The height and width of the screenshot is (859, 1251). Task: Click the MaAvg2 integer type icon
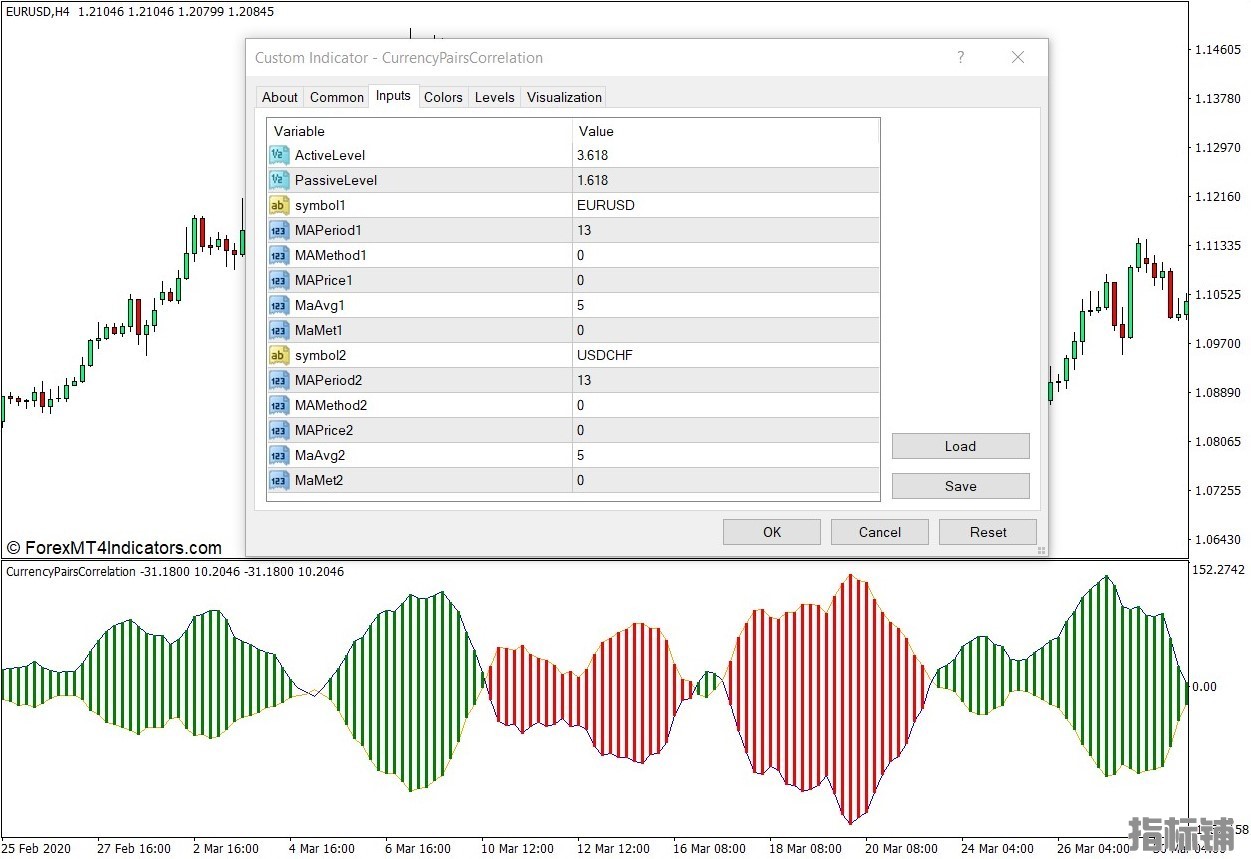[x=279, y=455]
